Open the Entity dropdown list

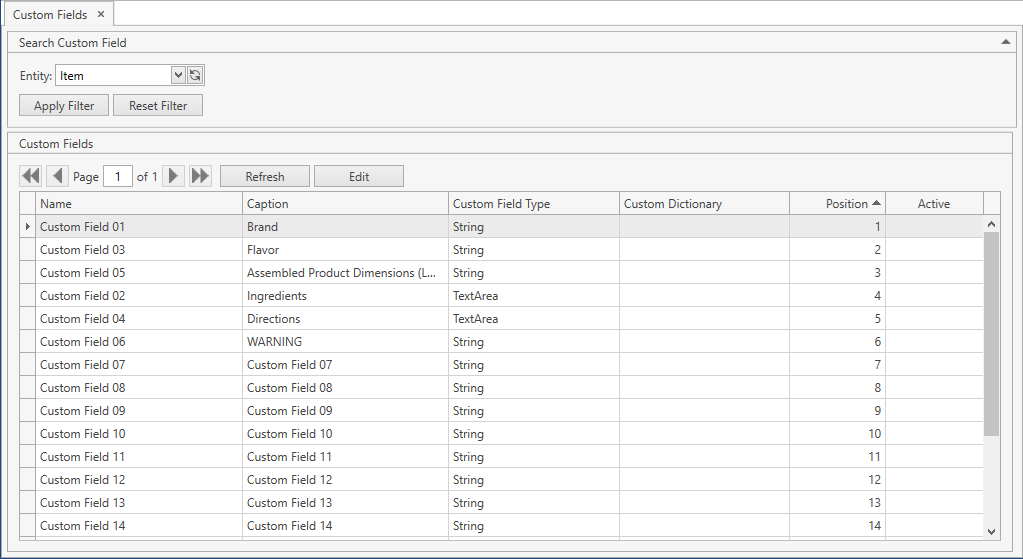[178, 75]
